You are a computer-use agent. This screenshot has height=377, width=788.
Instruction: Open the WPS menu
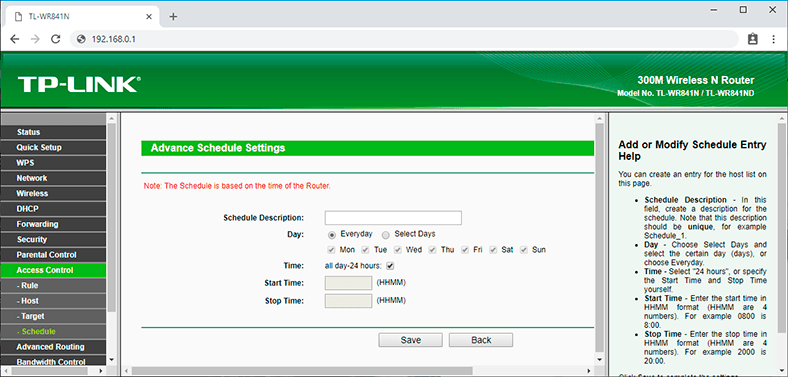pos(53,163)
